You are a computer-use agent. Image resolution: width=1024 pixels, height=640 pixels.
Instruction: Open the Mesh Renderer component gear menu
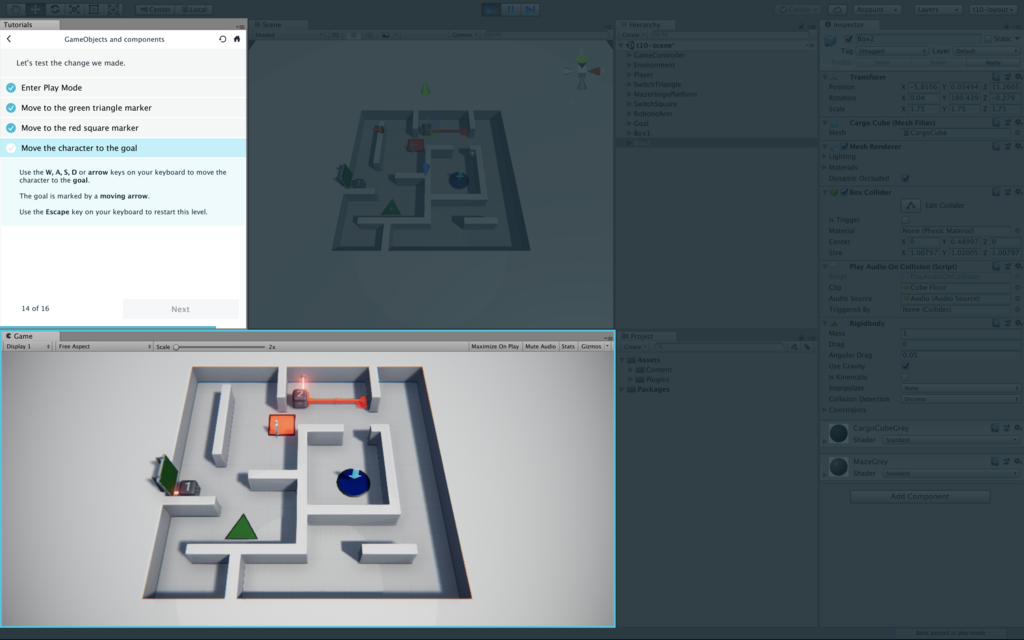[x=1018, y=146]
